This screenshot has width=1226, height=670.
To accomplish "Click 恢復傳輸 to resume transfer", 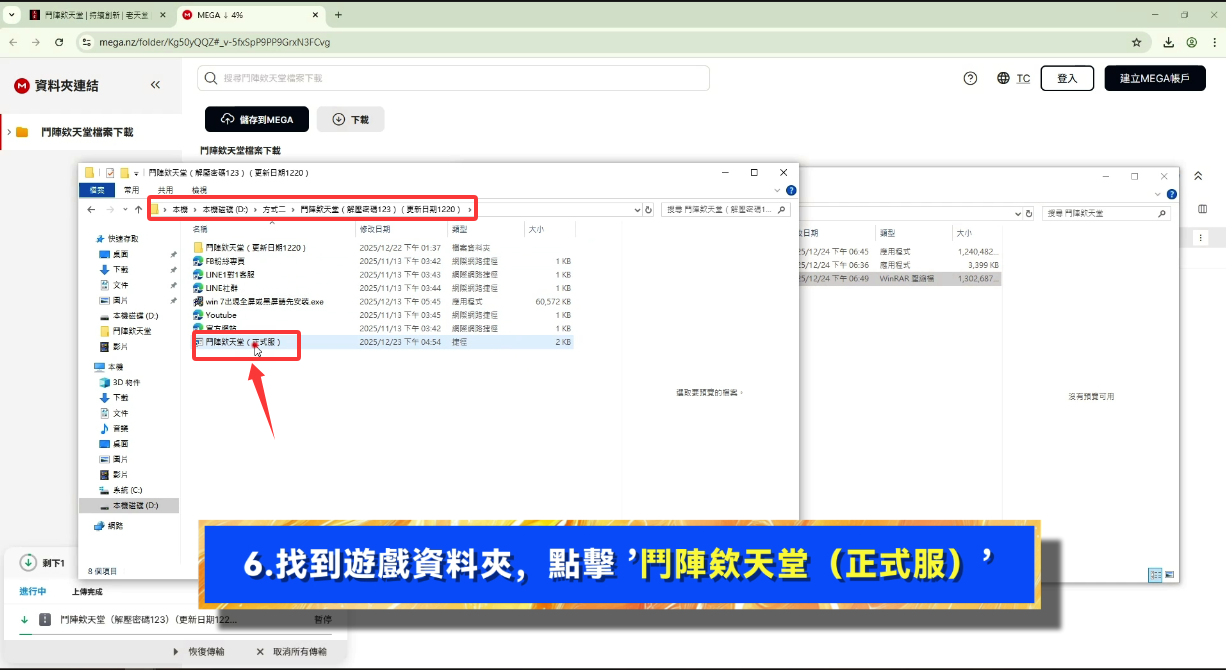I will point(198,651).
